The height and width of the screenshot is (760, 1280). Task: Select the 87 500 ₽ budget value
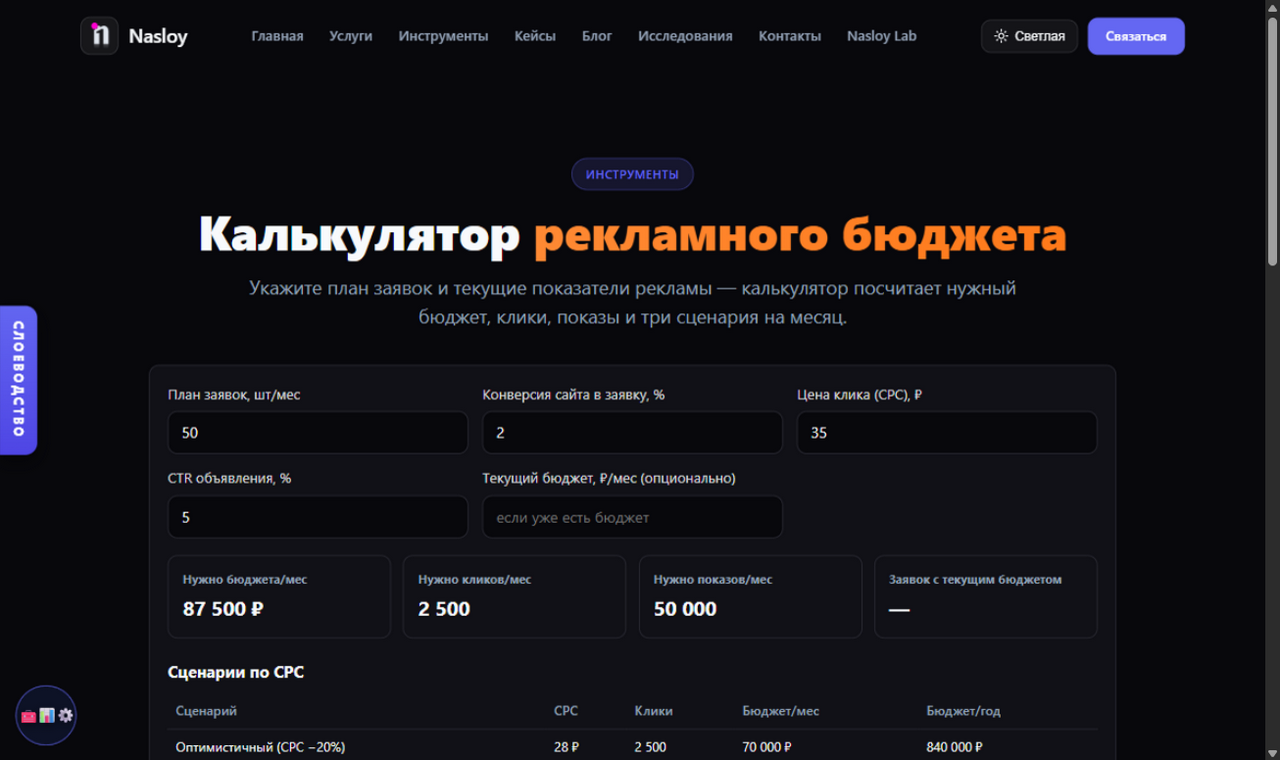point(223,608)
